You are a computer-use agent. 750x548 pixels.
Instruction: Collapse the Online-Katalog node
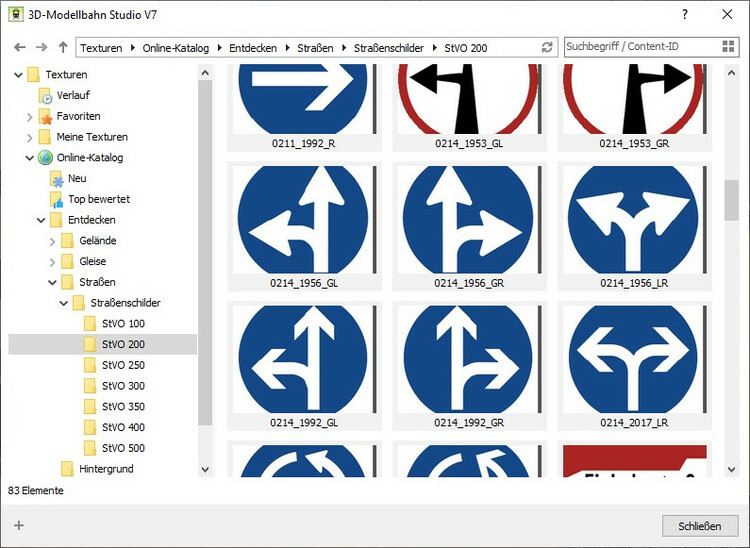point(30,158)
